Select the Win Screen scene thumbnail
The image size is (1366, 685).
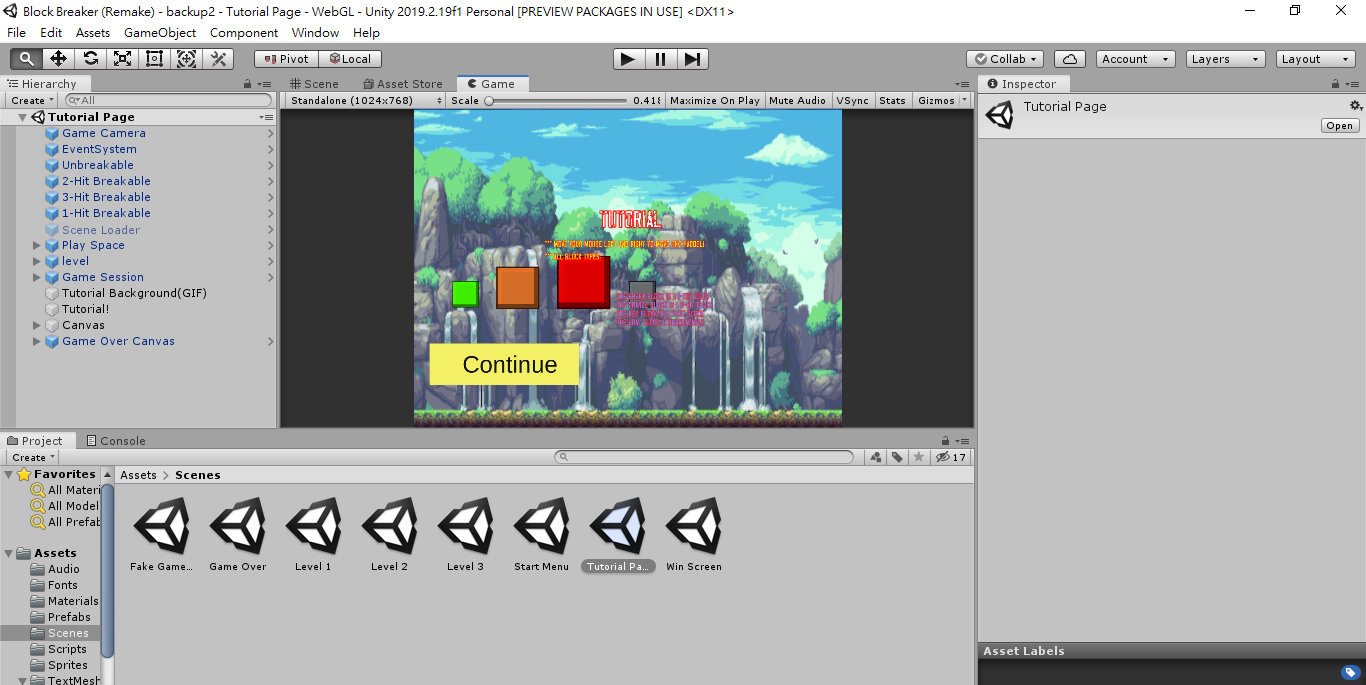click(x=693, y=527)
